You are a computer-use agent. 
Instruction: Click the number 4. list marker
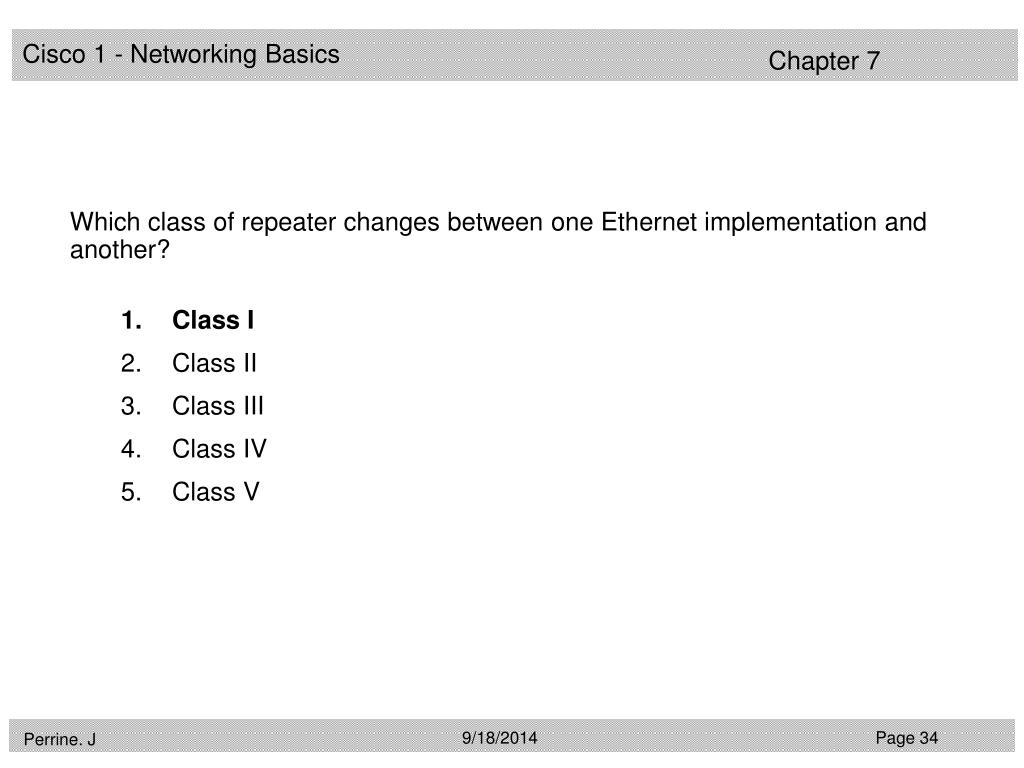pos(131,449)
